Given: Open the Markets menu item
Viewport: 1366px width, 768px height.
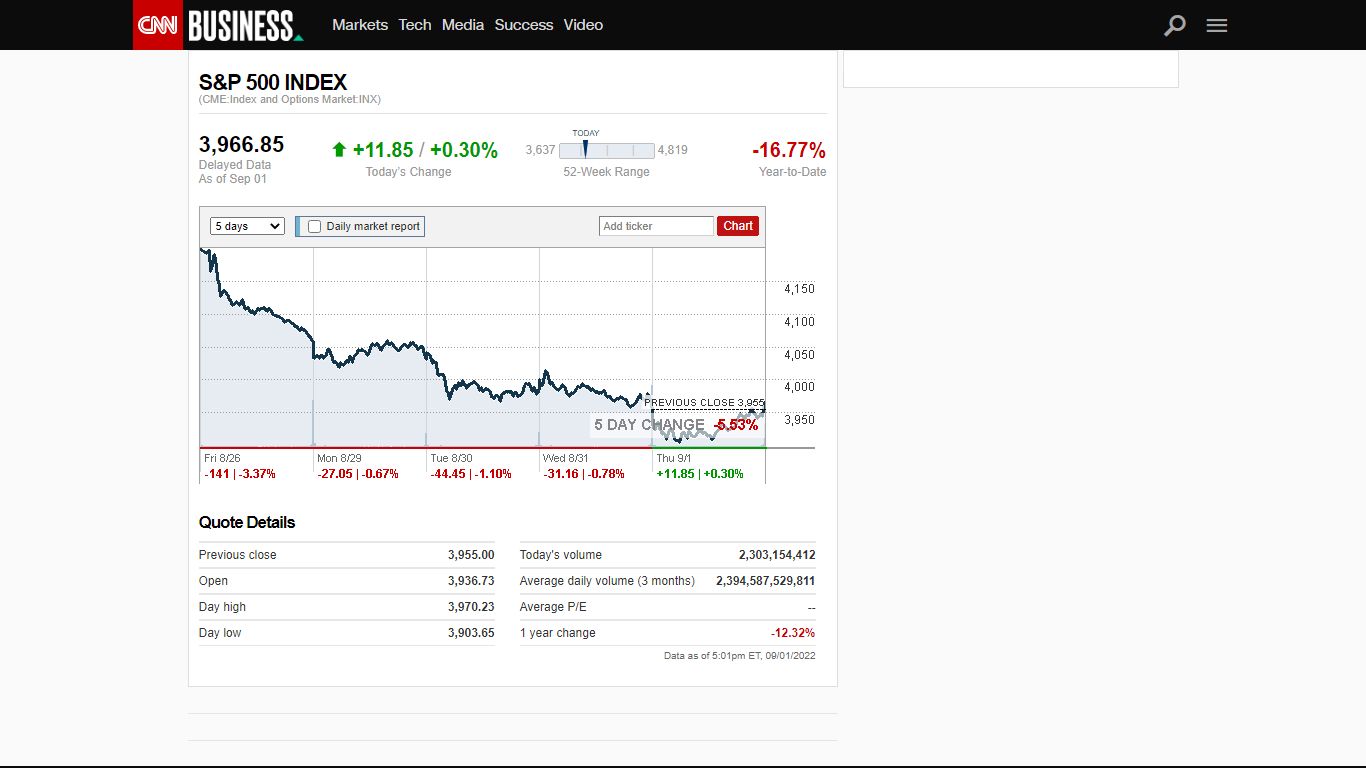Looking at the screenshot, I should coord(360,25).
